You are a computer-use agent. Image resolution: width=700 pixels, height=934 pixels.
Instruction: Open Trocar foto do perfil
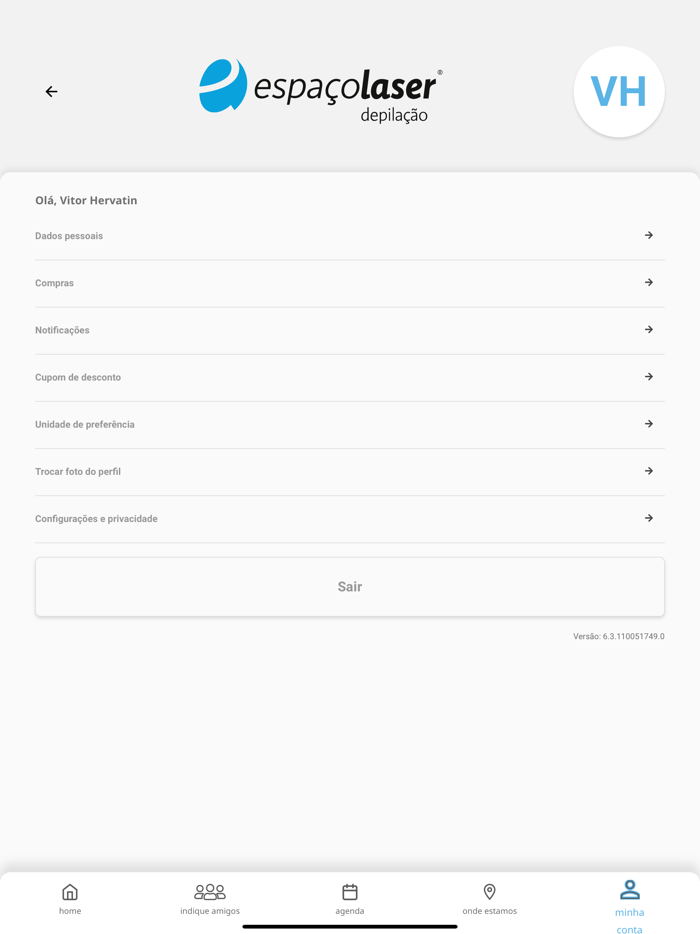click(x=350, y=472)
